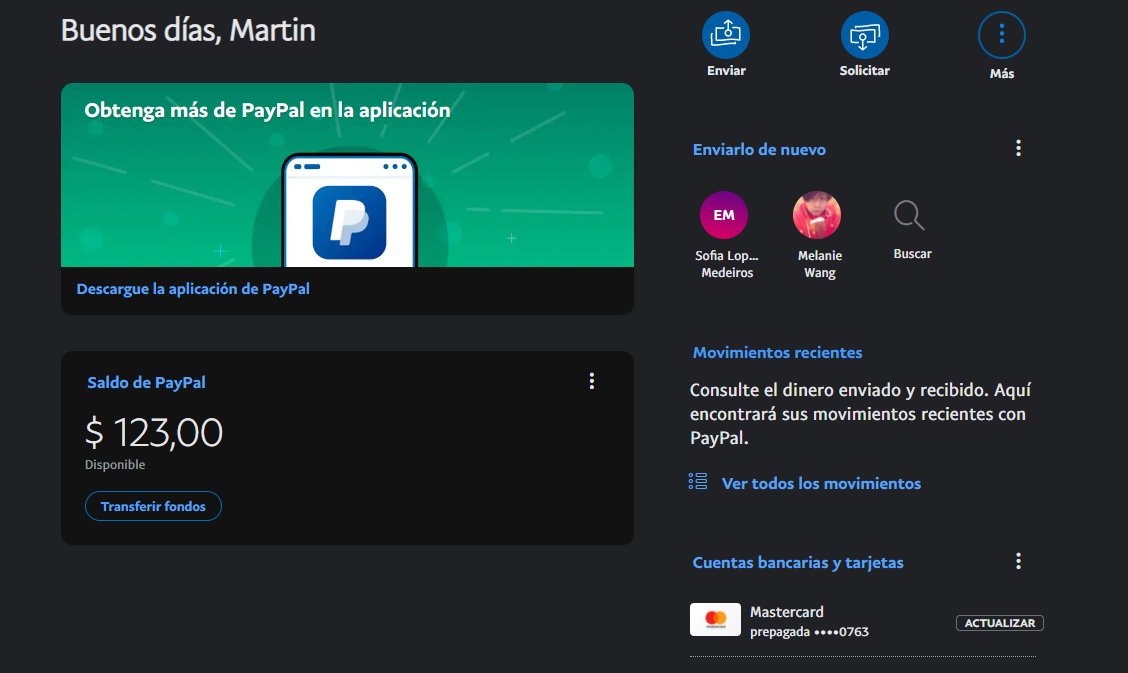Click the Mastercard card logo icon

(715, 619)
